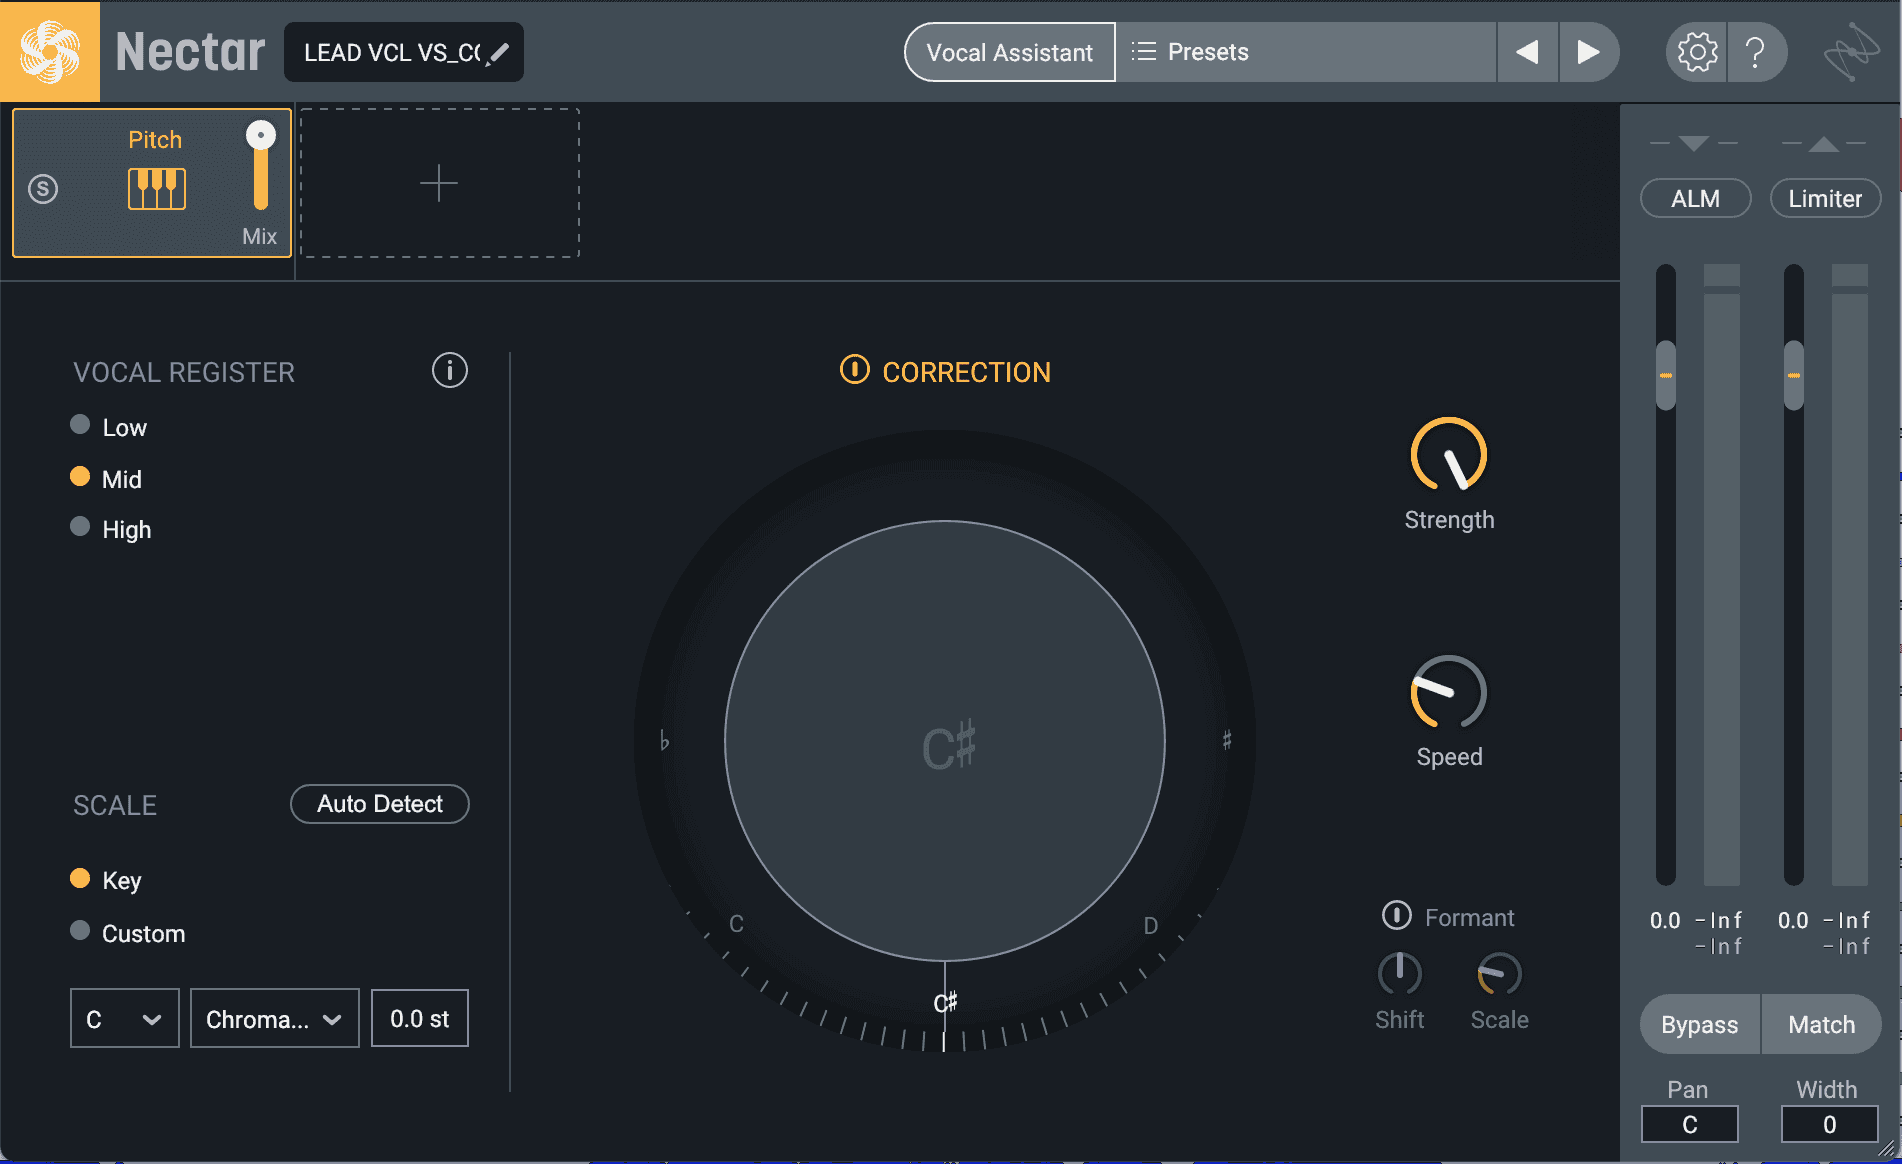Click the input gain down-triangle icon
The image size is (1902, 1164).
1694,144
